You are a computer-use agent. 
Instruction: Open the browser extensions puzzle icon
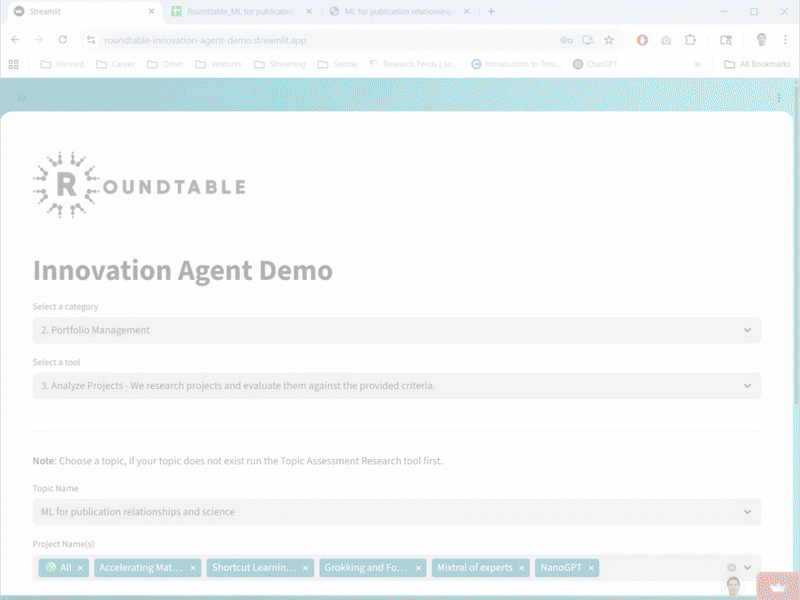tap(688, 42)
